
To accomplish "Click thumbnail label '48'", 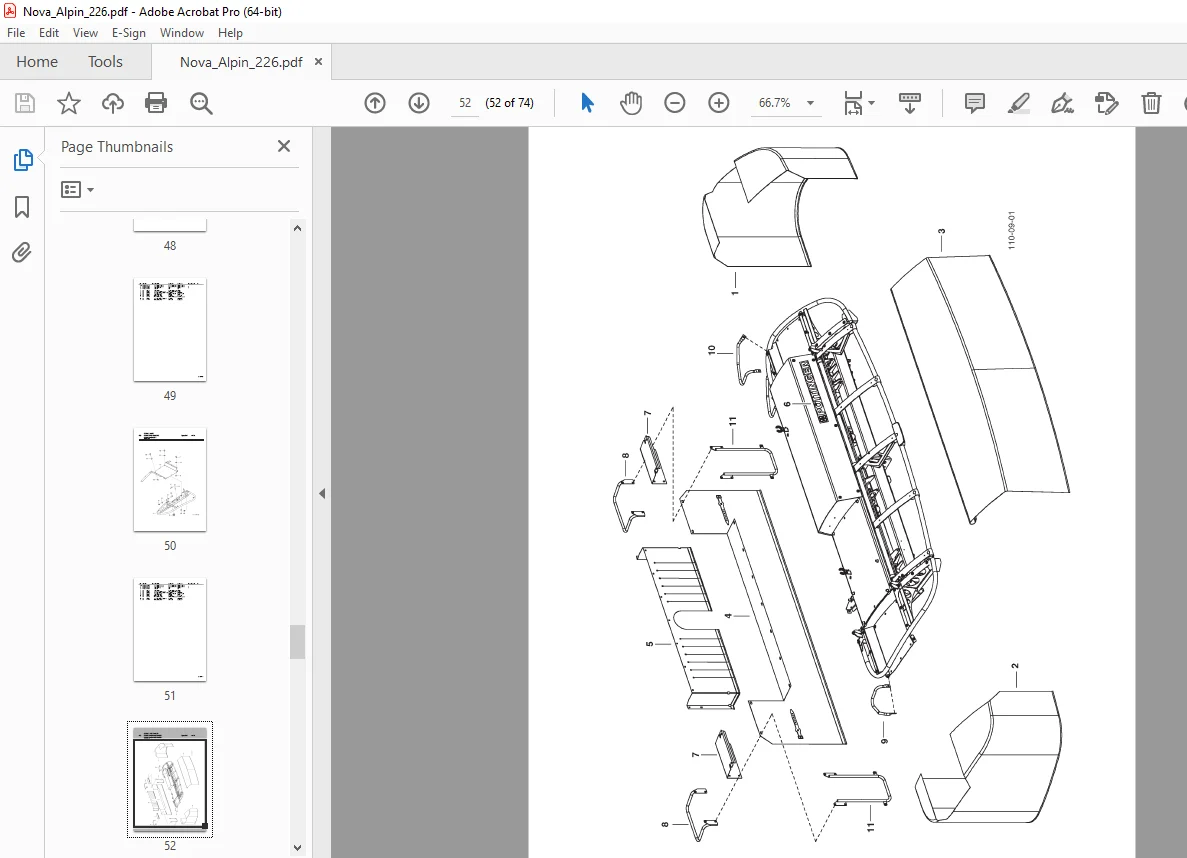I will (170, 245).
